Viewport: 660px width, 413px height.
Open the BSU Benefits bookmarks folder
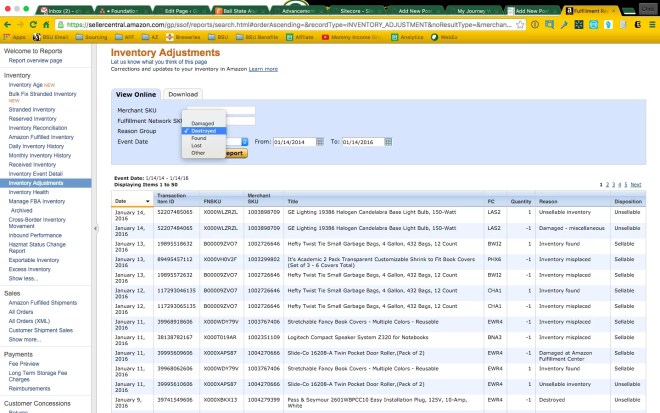tap(257, 37)
